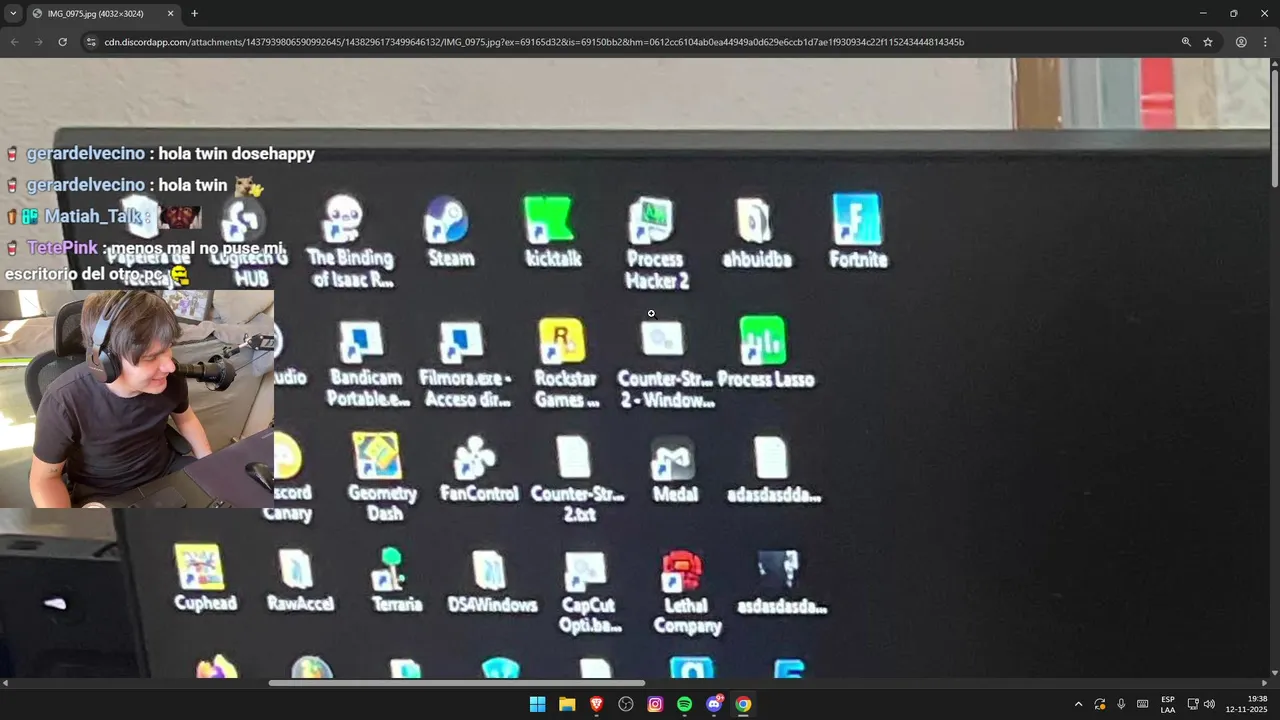Open the Chrome three-dot menu
This screenshot has width=1280, height=720.
tap(1264, 42)
